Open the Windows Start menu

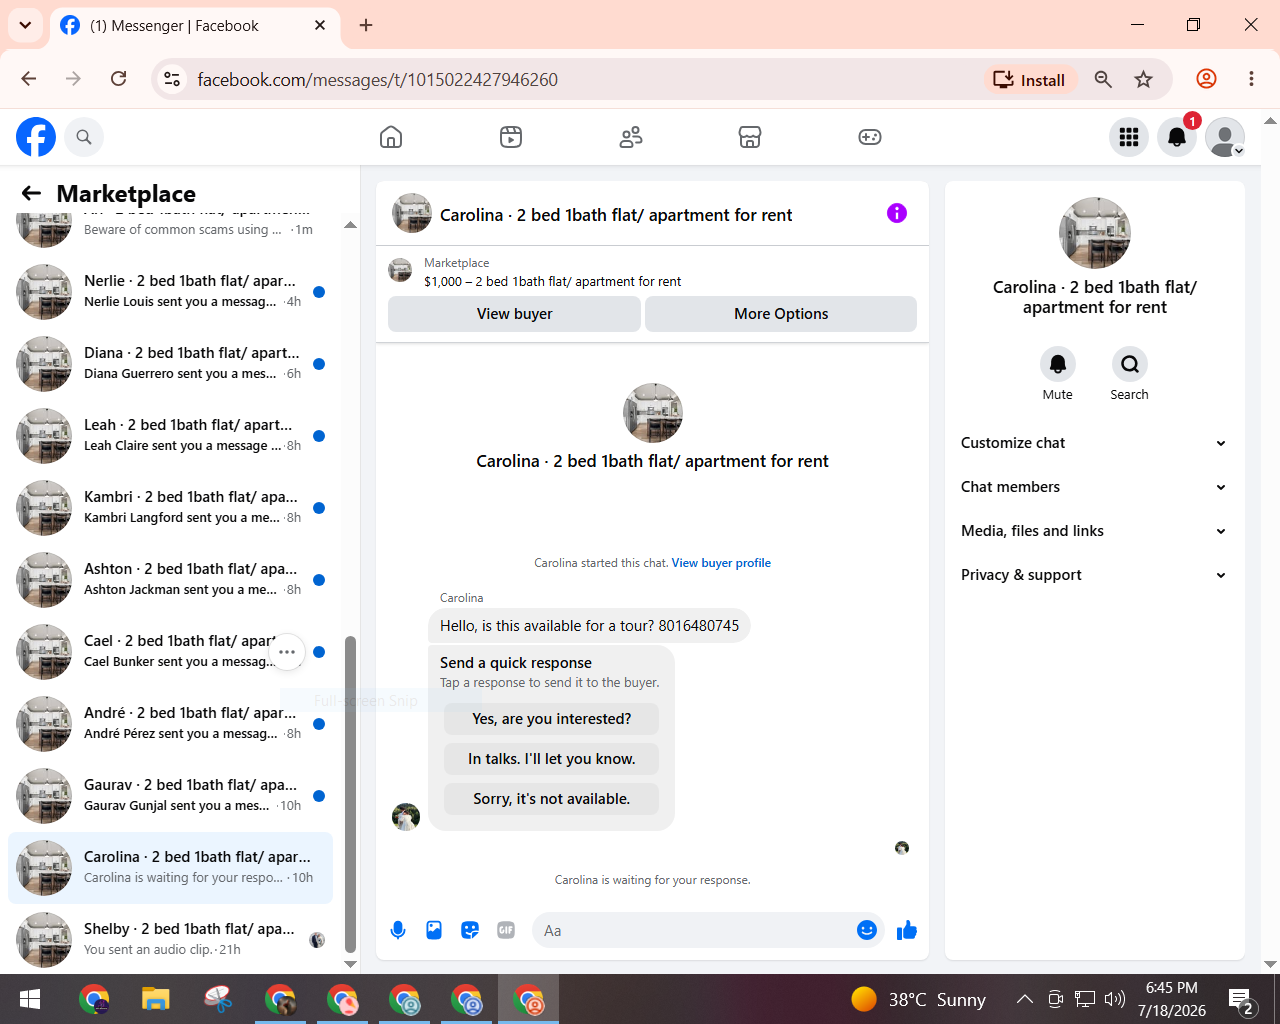[x=30, y=999]
